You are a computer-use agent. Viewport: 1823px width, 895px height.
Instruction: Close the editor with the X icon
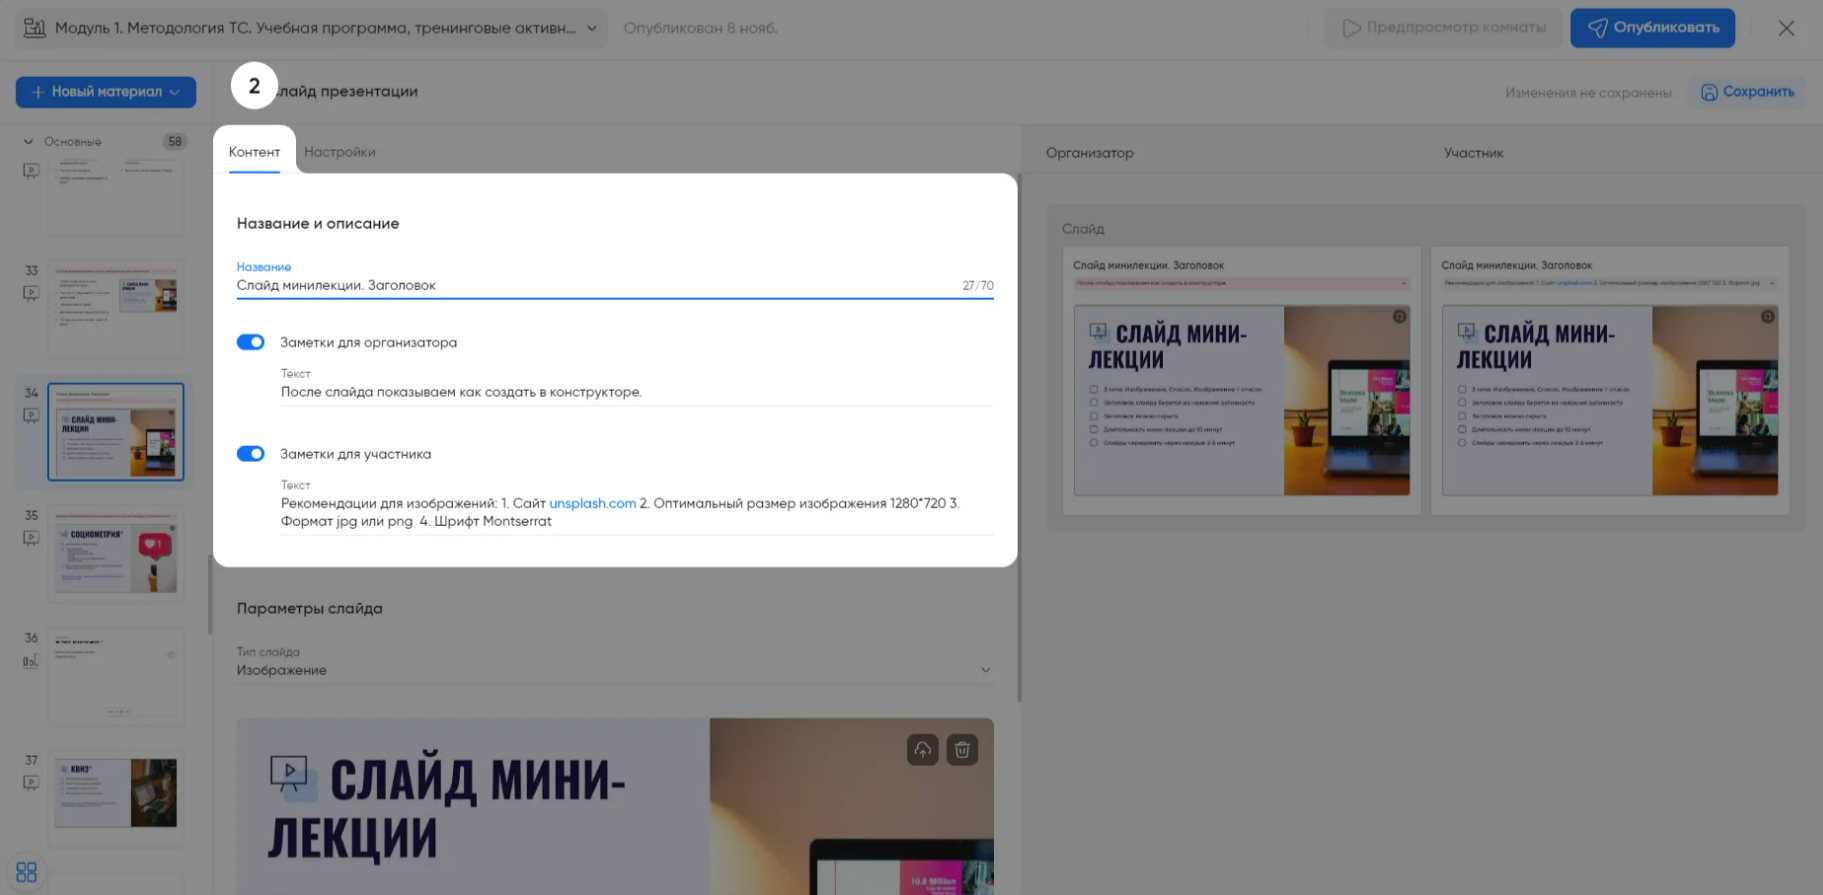pyautogui.click(x=1786, y=28)
